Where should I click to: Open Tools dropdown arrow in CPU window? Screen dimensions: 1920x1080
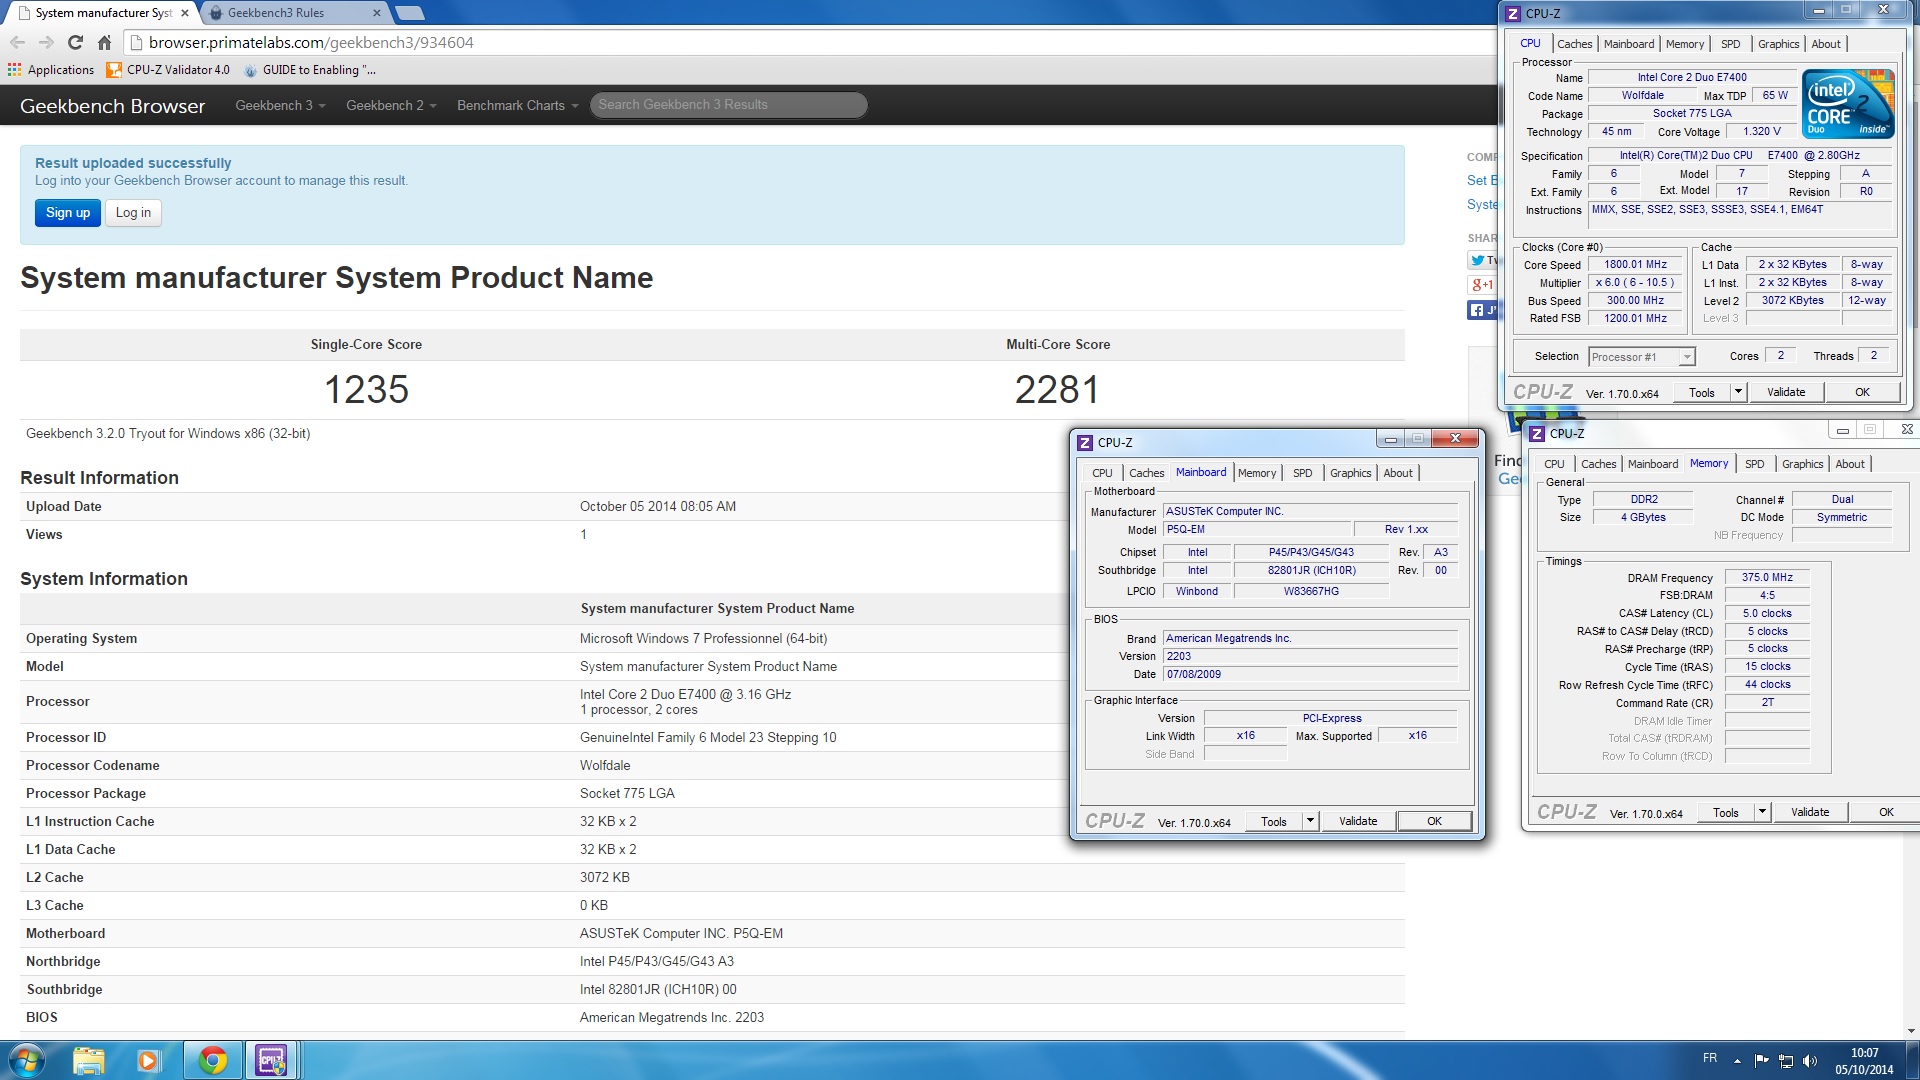pos(1738,392)
